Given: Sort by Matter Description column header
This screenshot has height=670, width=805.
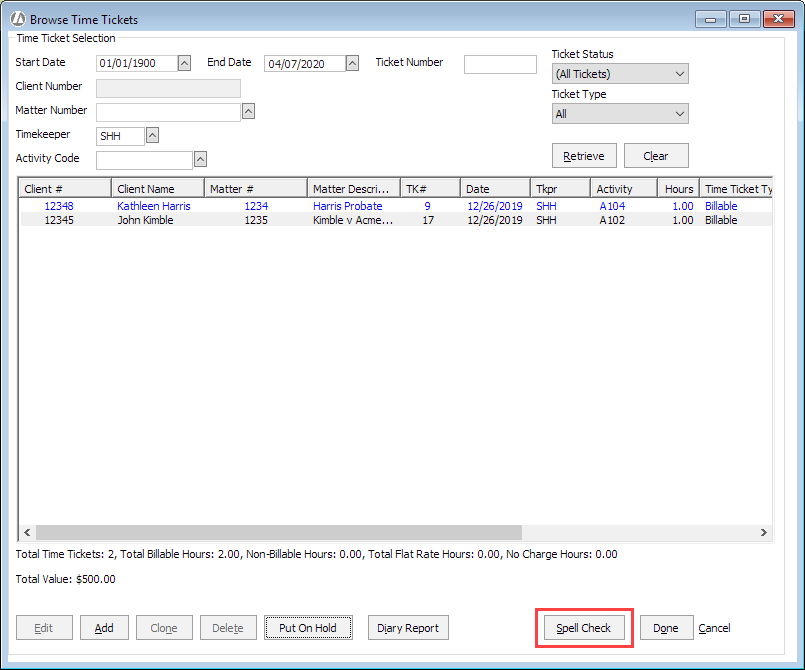Looking at the screenshot, I should coord(354,188).
